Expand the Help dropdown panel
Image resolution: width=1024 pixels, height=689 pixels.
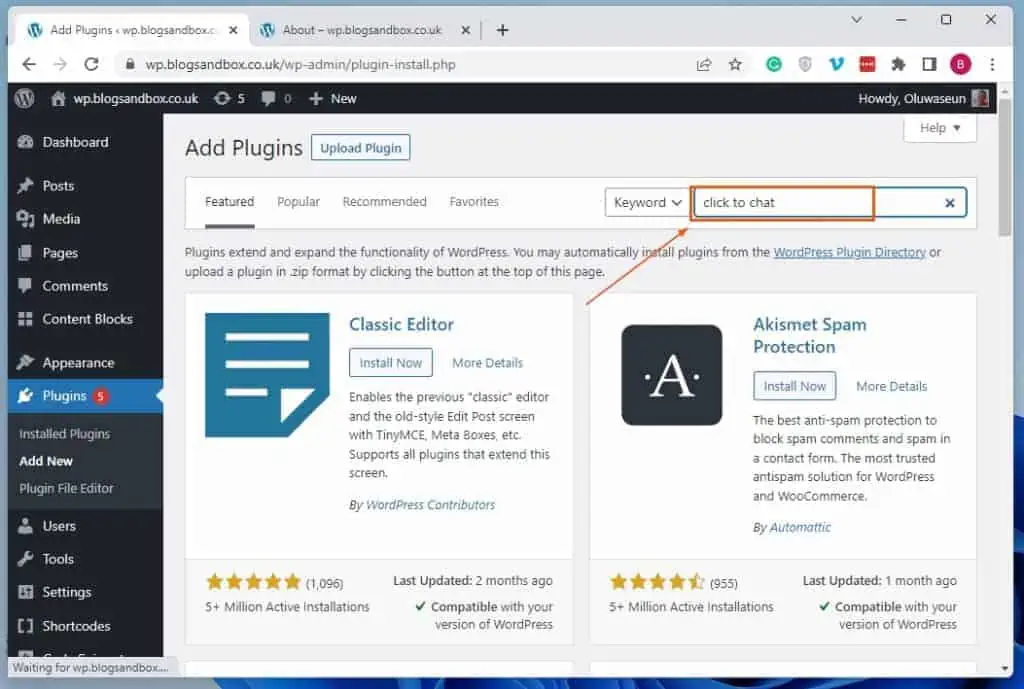(x=940, y=128)
